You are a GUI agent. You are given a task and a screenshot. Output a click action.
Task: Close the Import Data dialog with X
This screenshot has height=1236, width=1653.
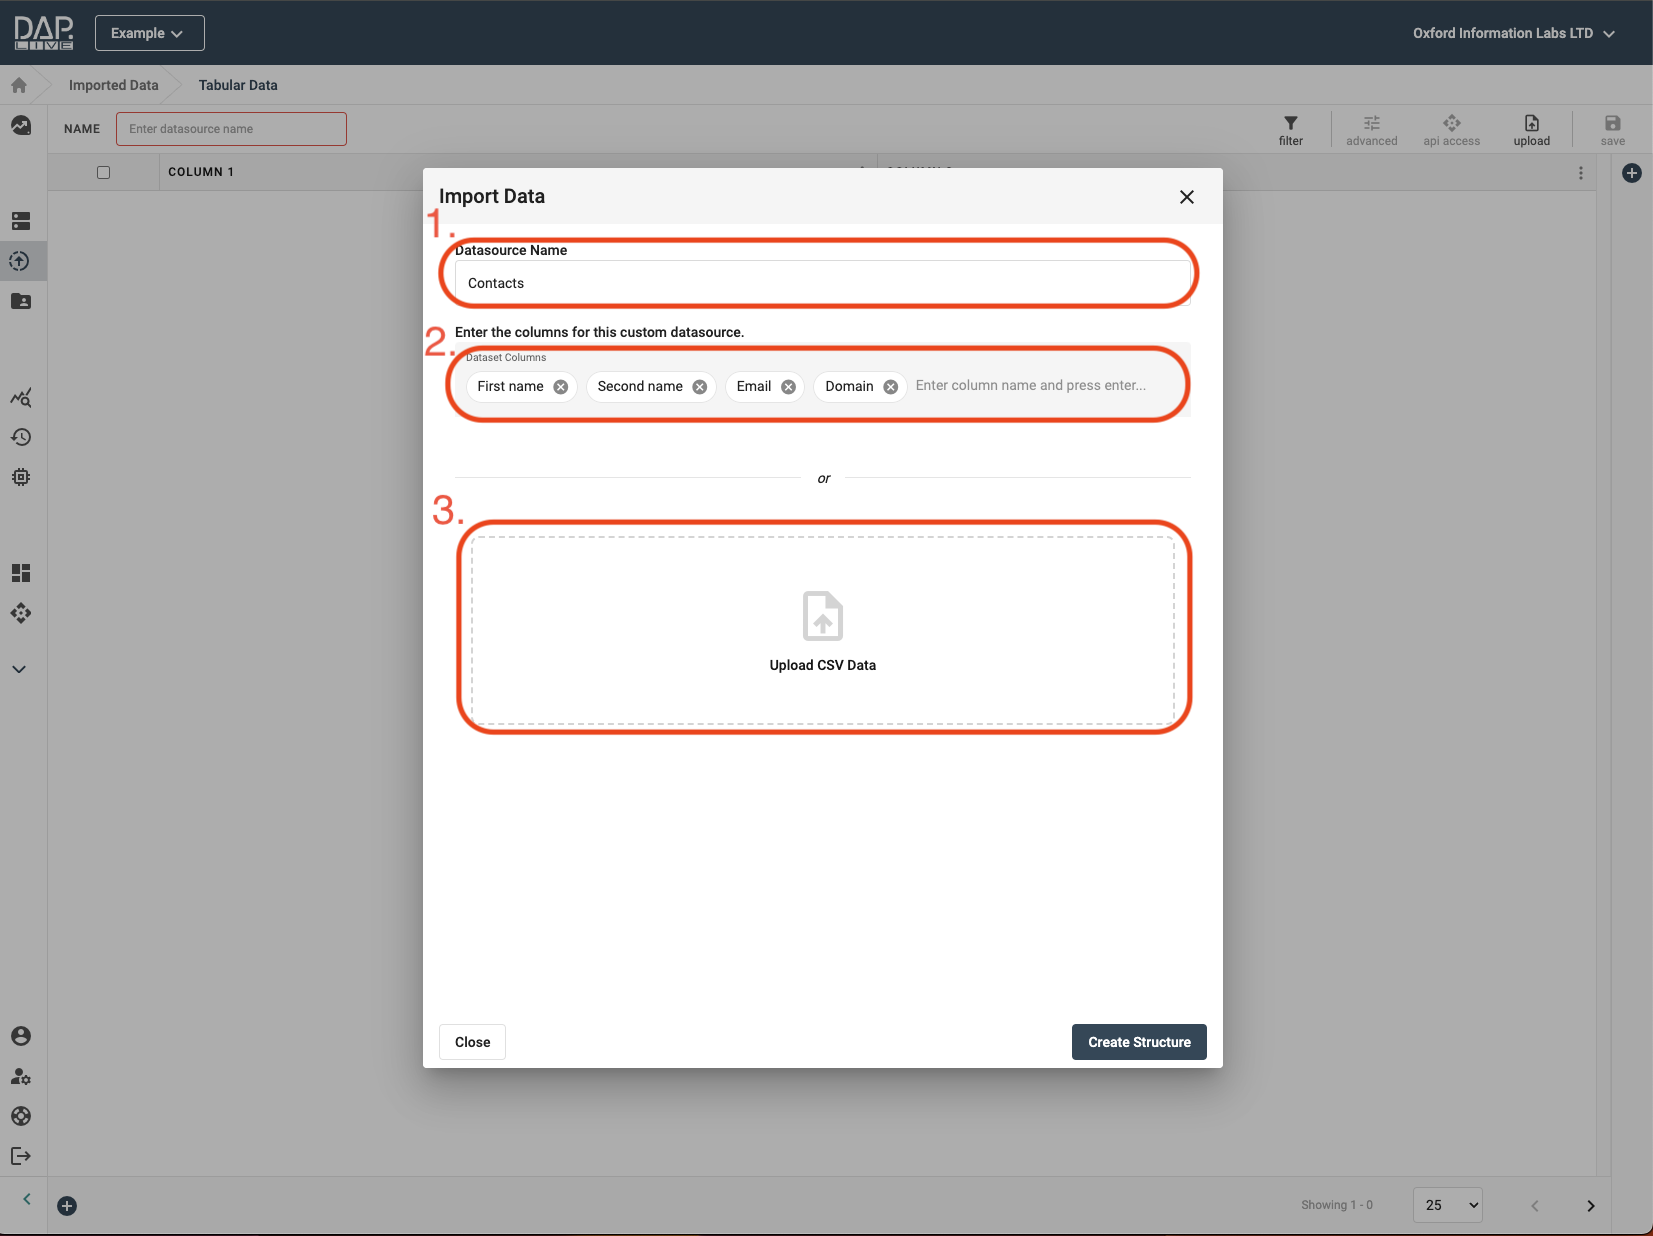[x=1186, y=197]
